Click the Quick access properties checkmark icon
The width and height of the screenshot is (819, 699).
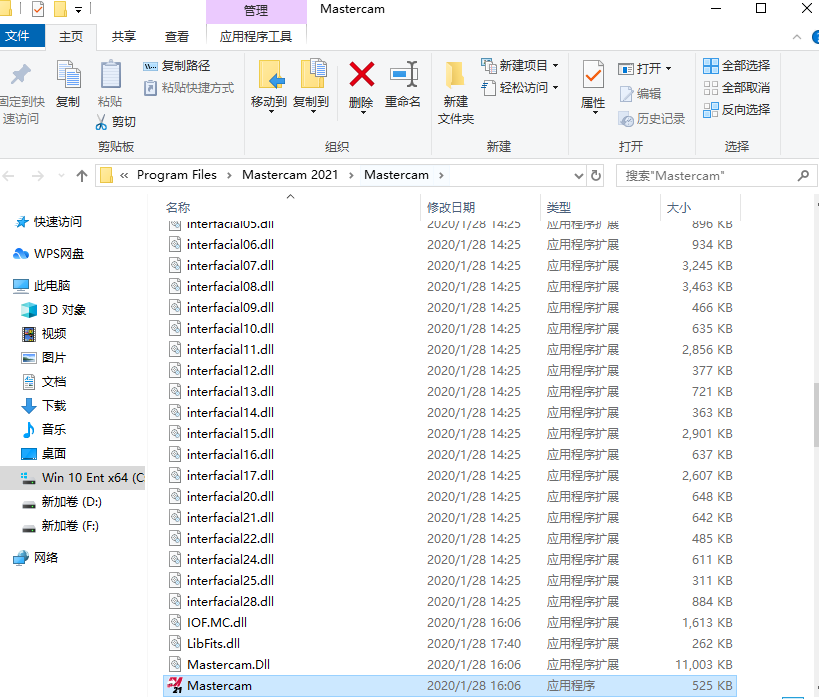(x=38, y=9)
